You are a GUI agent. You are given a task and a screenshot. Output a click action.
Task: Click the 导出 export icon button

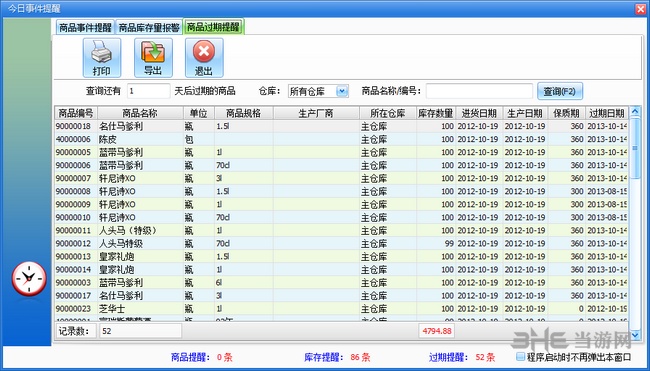tap(153, 58)
